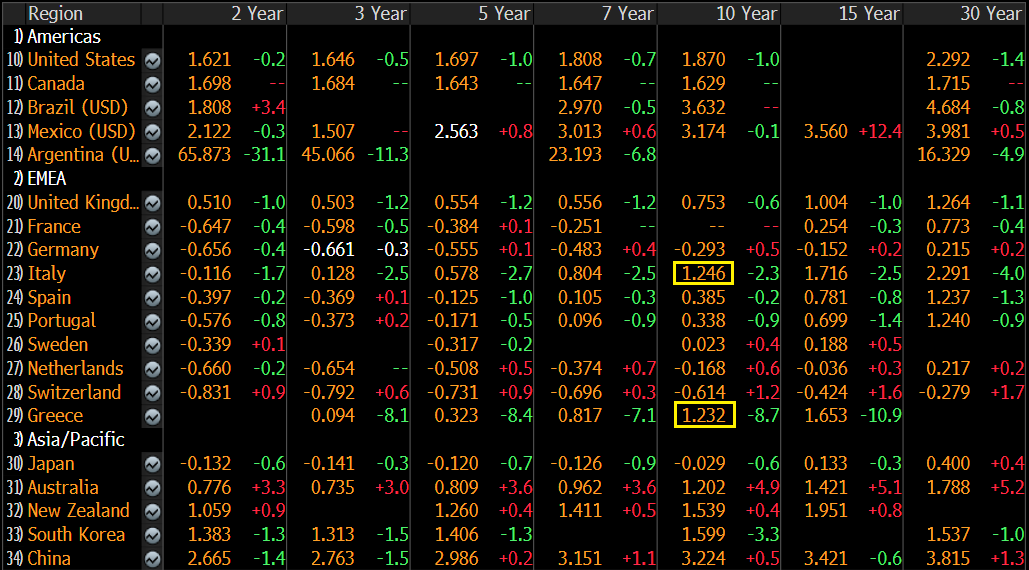This screenshot has width=1029, height=570.
Task: Click United Kingdom 15 Year yield 1.004
Action: click(x=826, y=203)
